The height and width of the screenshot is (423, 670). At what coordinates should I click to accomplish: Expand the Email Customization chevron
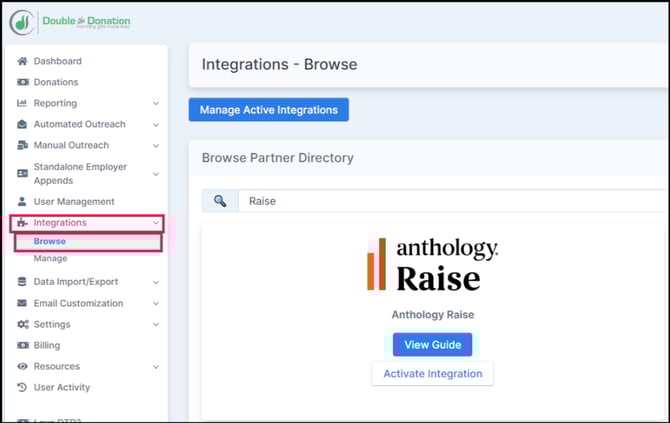pyautogui.click(x=156, y=303)
